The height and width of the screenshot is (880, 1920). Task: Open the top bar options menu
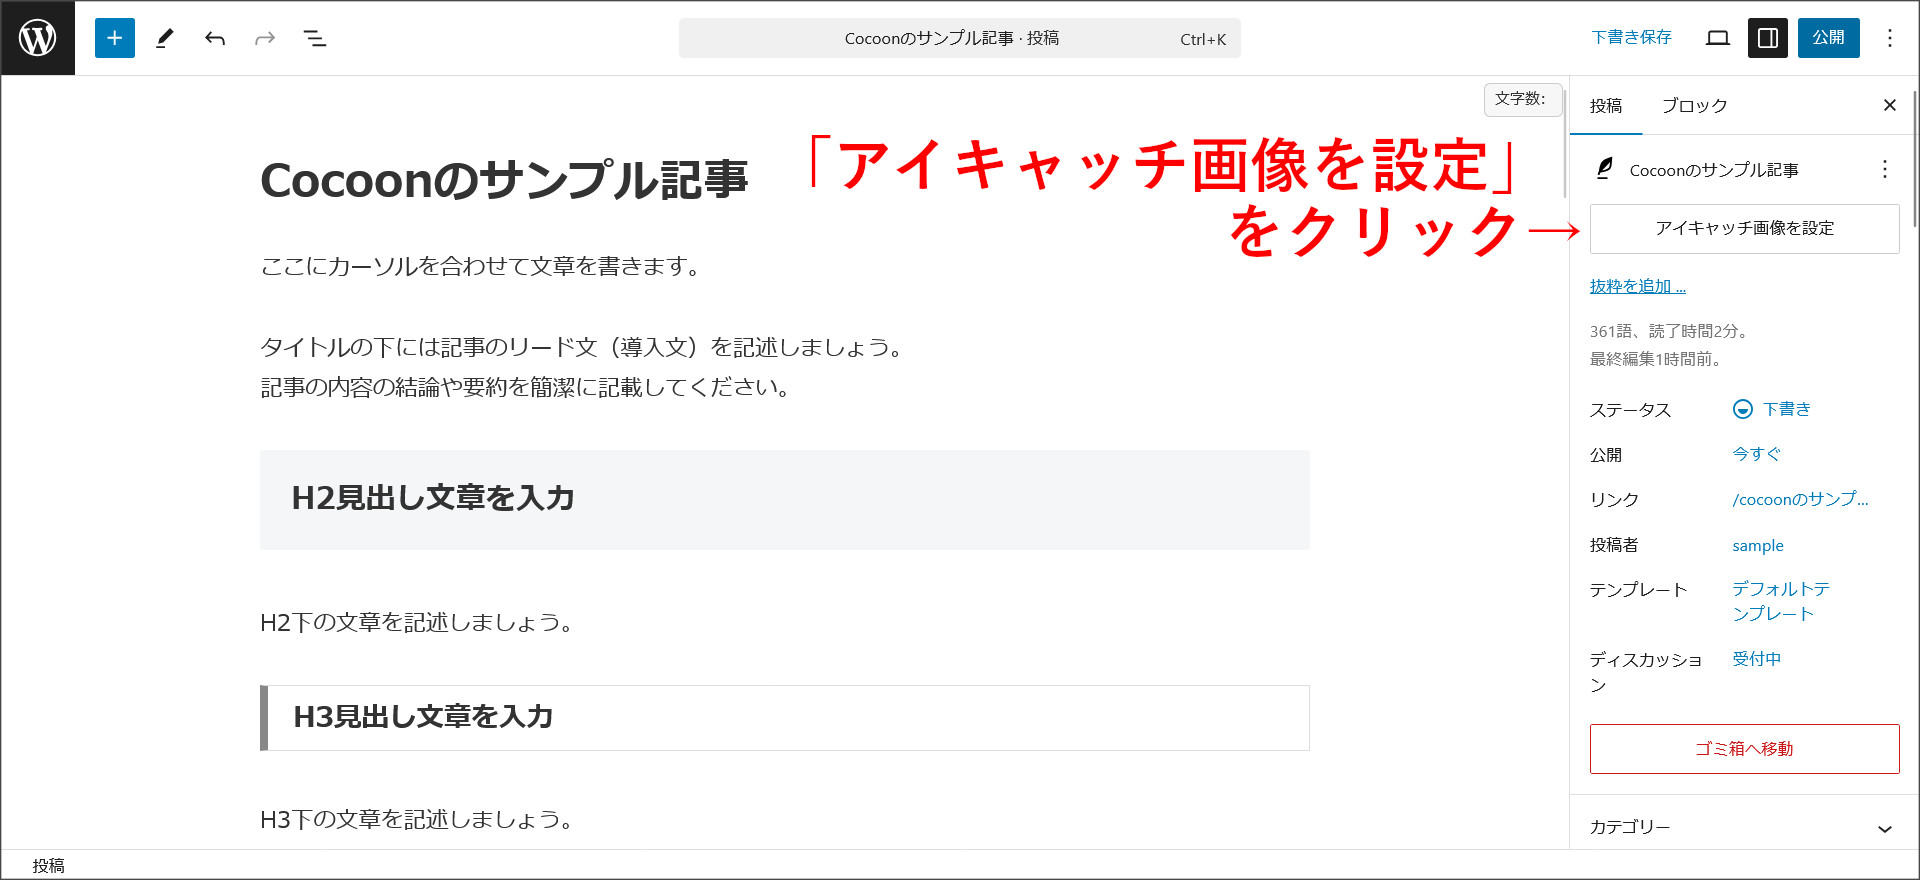coord(1890,38)
